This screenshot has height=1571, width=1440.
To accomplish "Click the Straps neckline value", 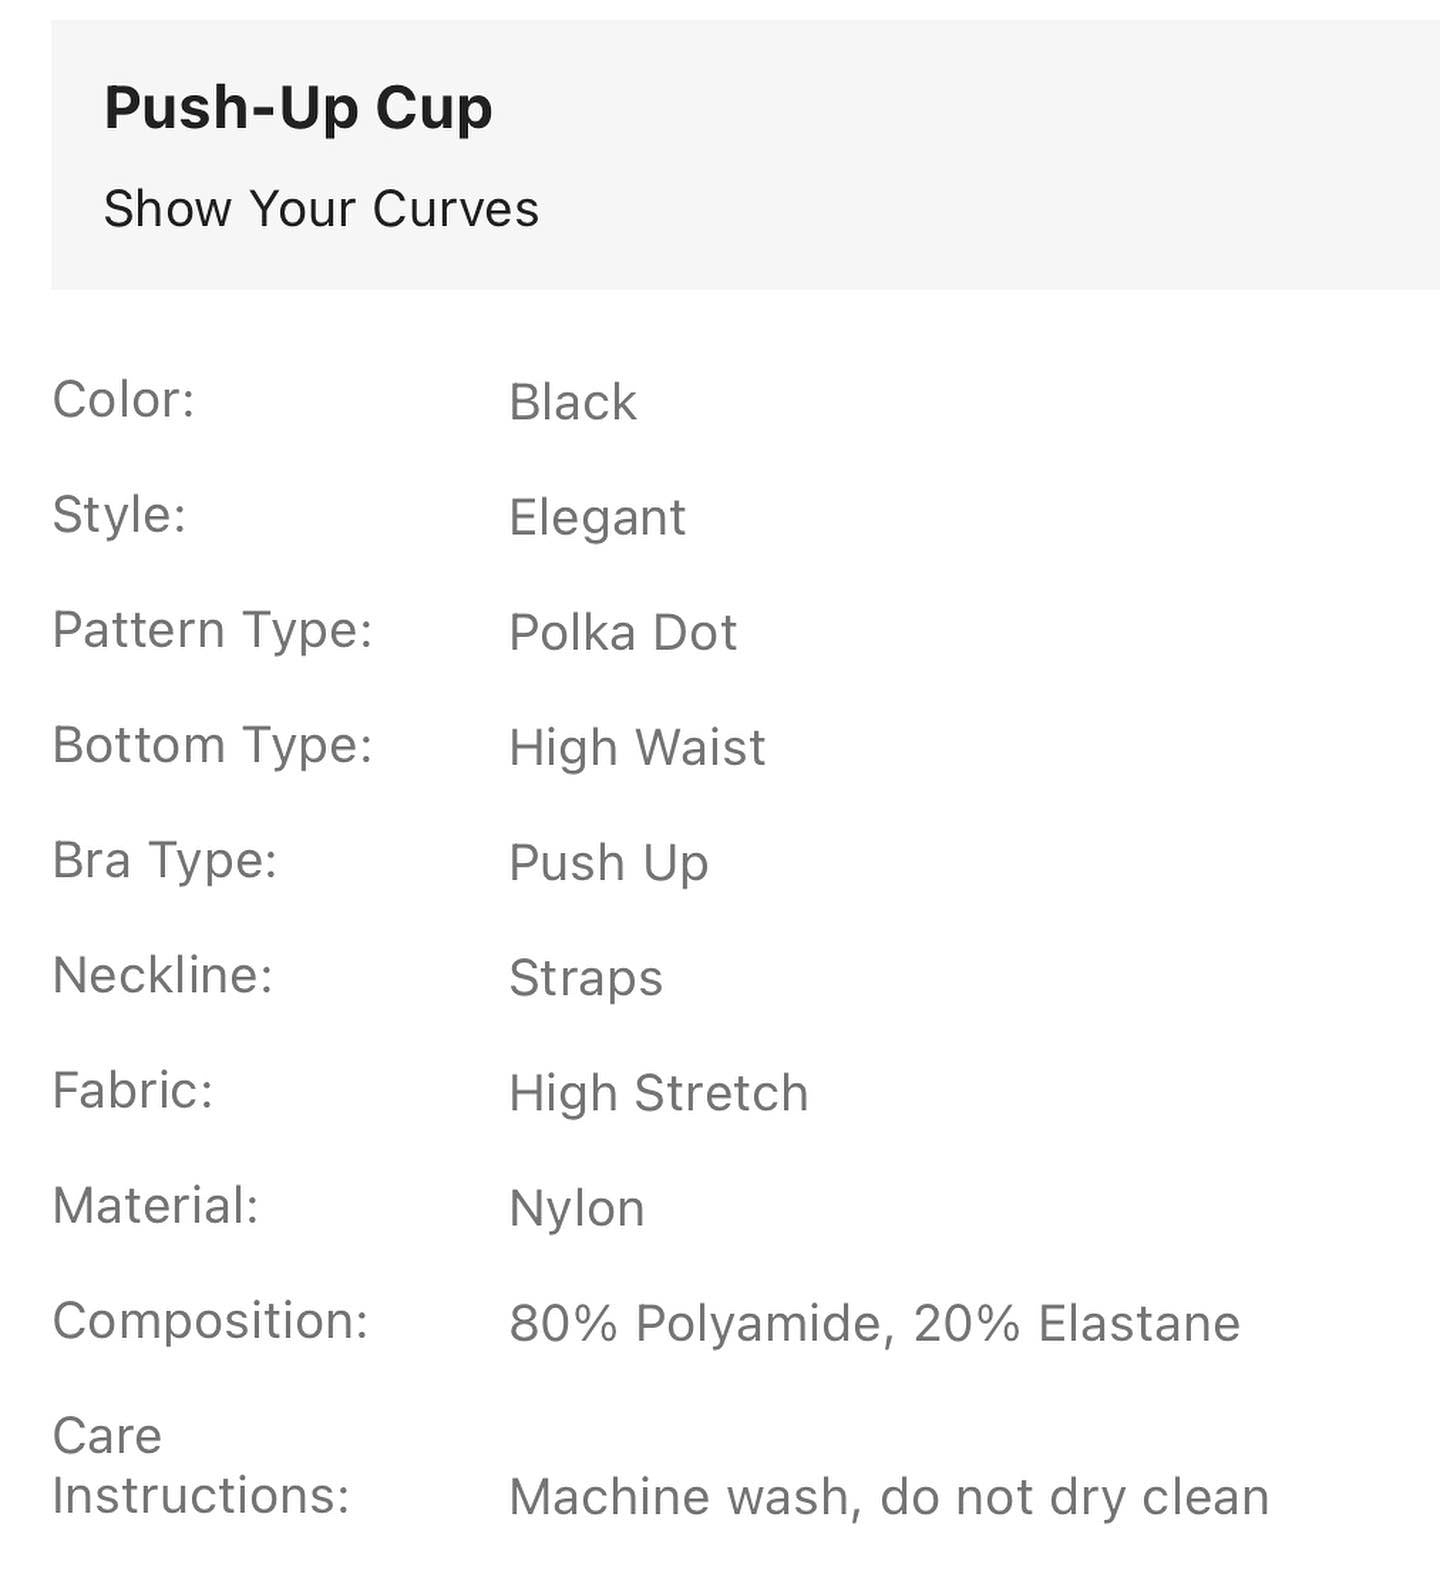I will pos(586,978).
